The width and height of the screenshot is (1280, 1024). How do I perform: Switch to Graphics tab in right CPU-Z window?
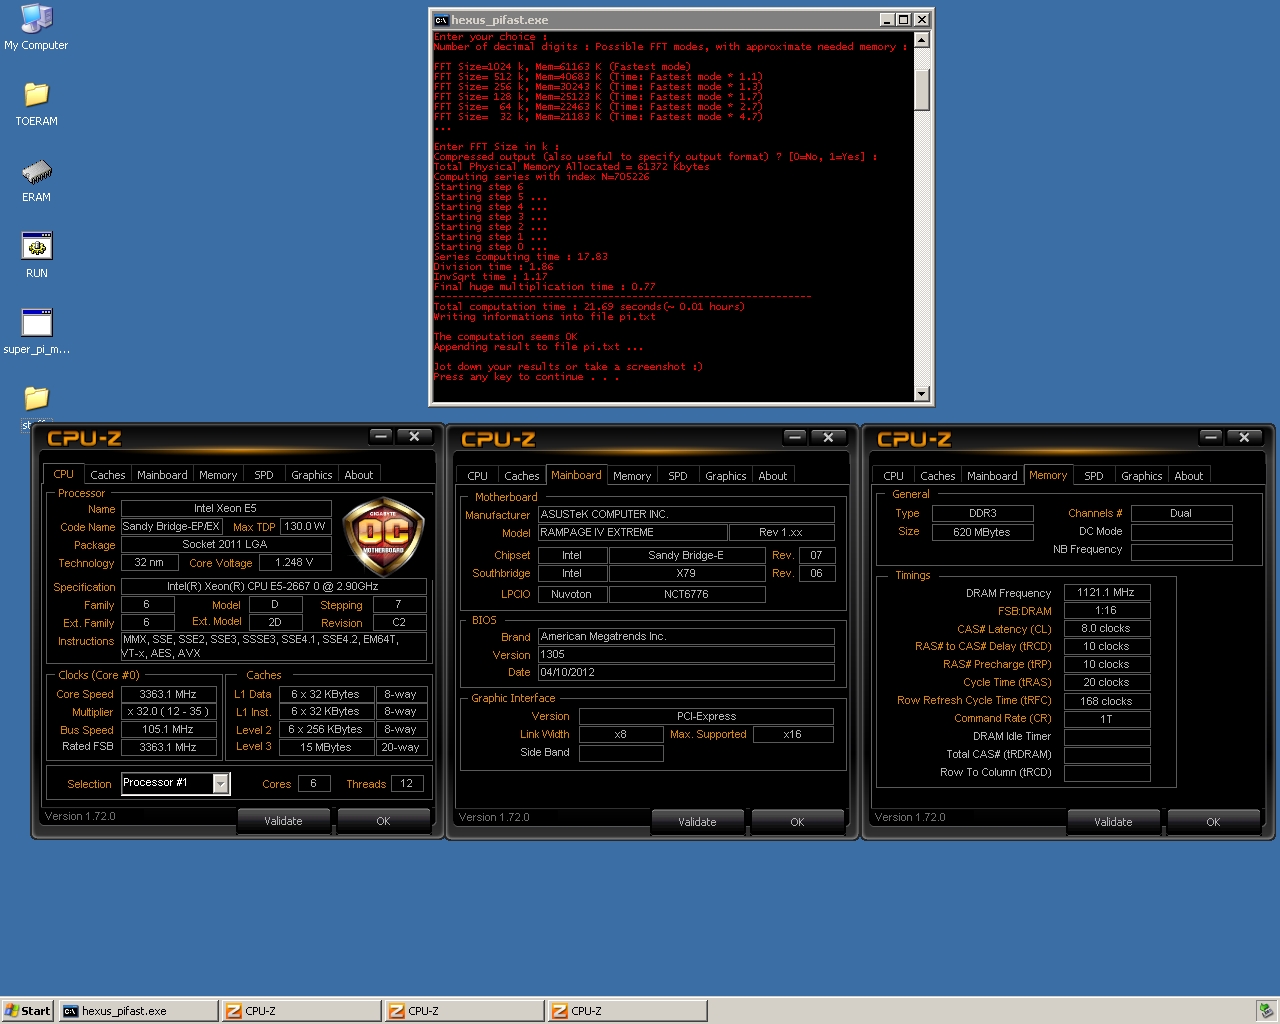pyautogui.click(x=1142, y=476)
